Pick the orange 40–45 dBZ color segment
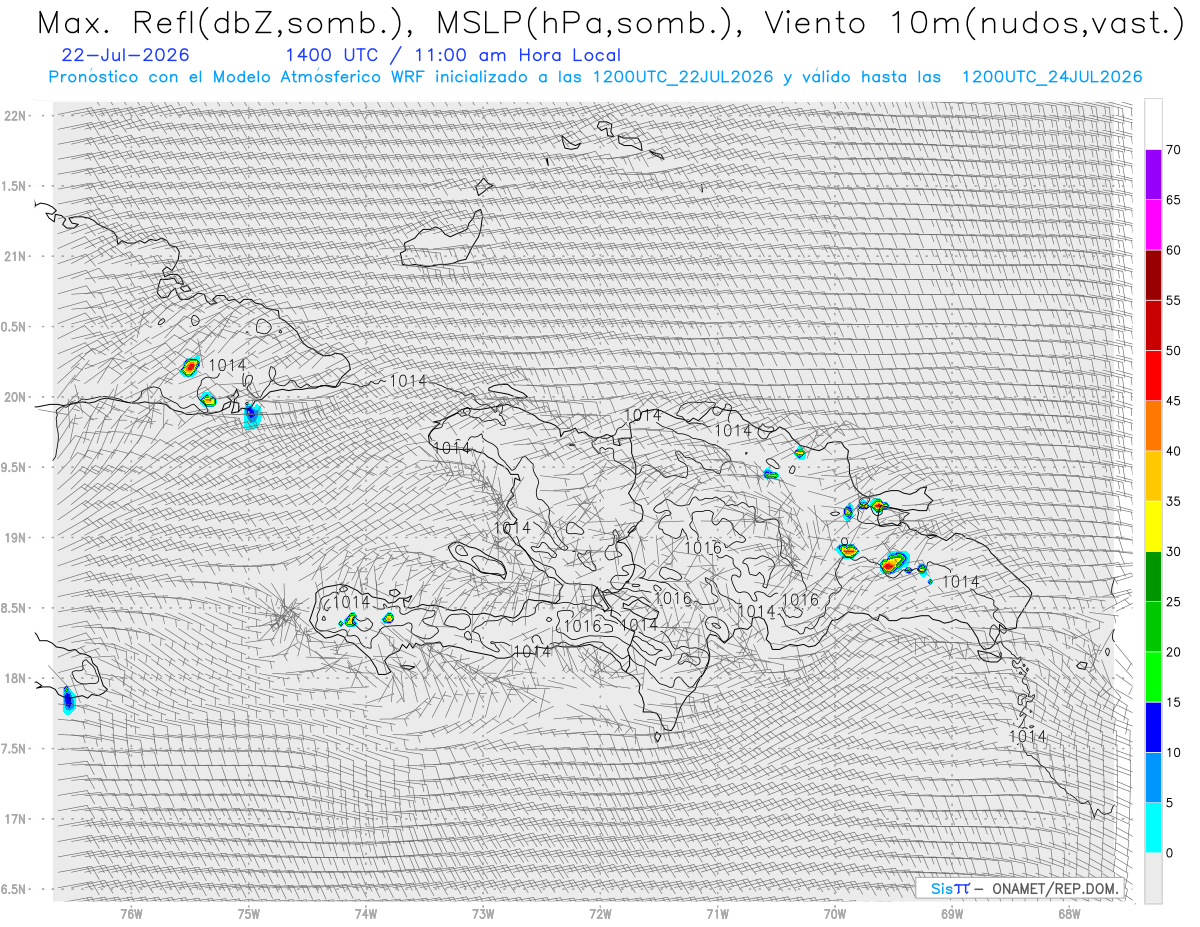 1153,426
